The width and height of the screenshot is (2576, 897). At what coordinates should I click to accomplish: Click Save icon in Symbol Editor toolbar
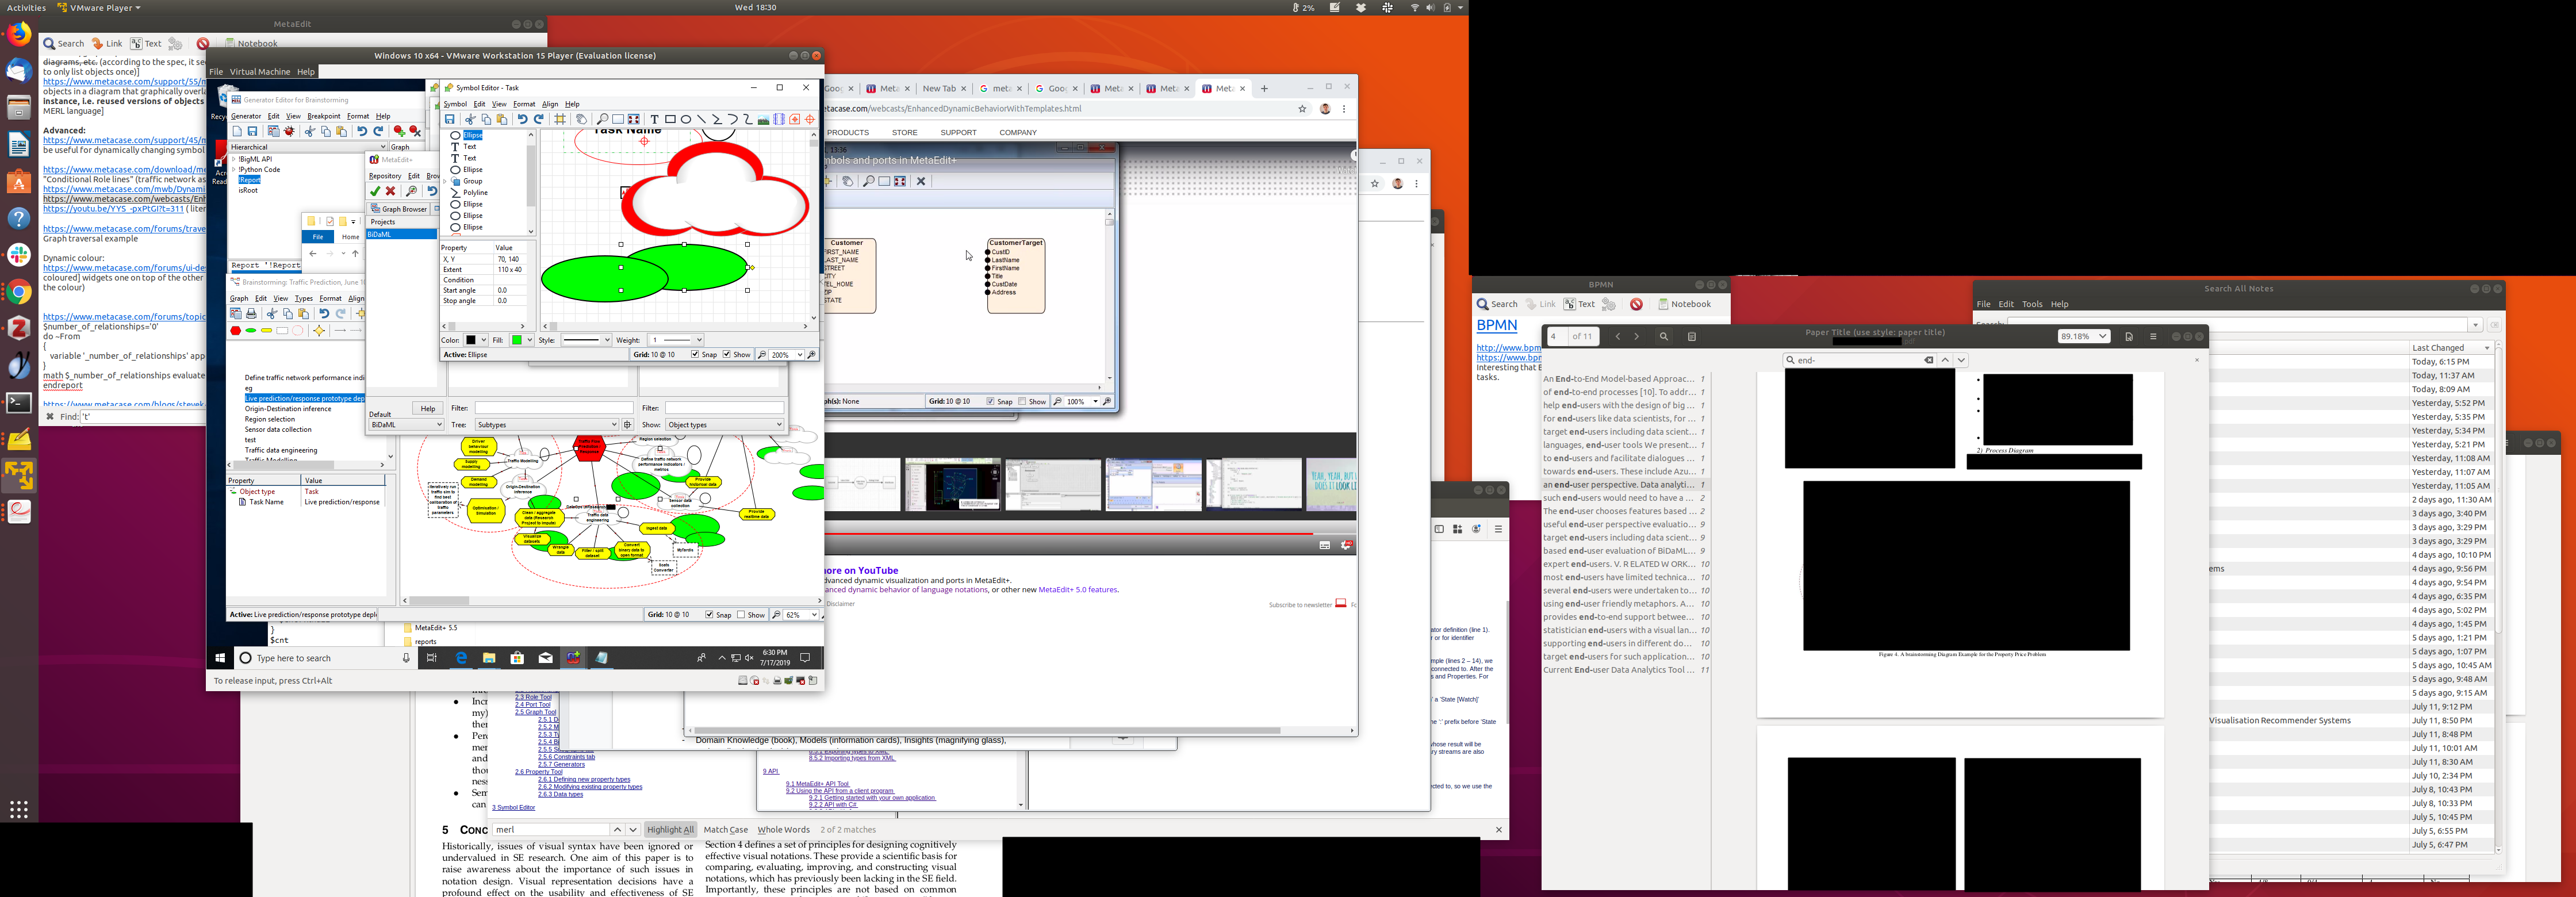[450, 119]
